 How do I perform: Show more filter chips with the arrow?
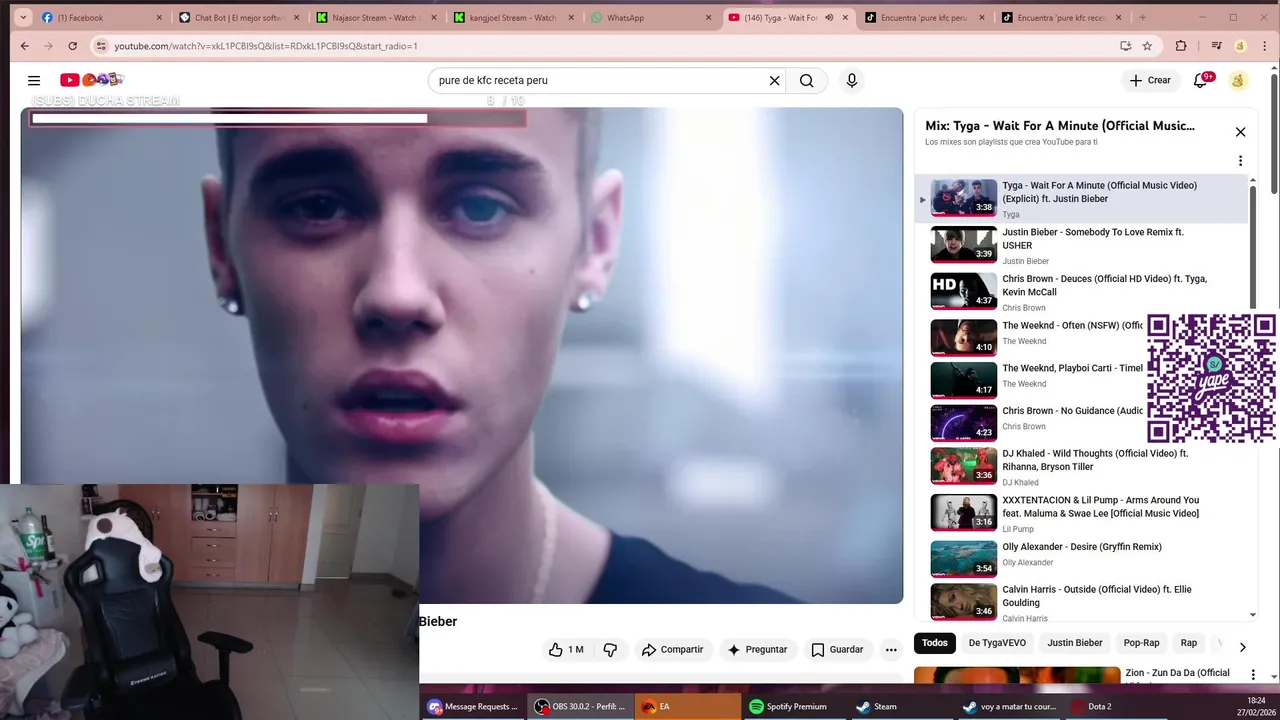tap(1242, 647)
